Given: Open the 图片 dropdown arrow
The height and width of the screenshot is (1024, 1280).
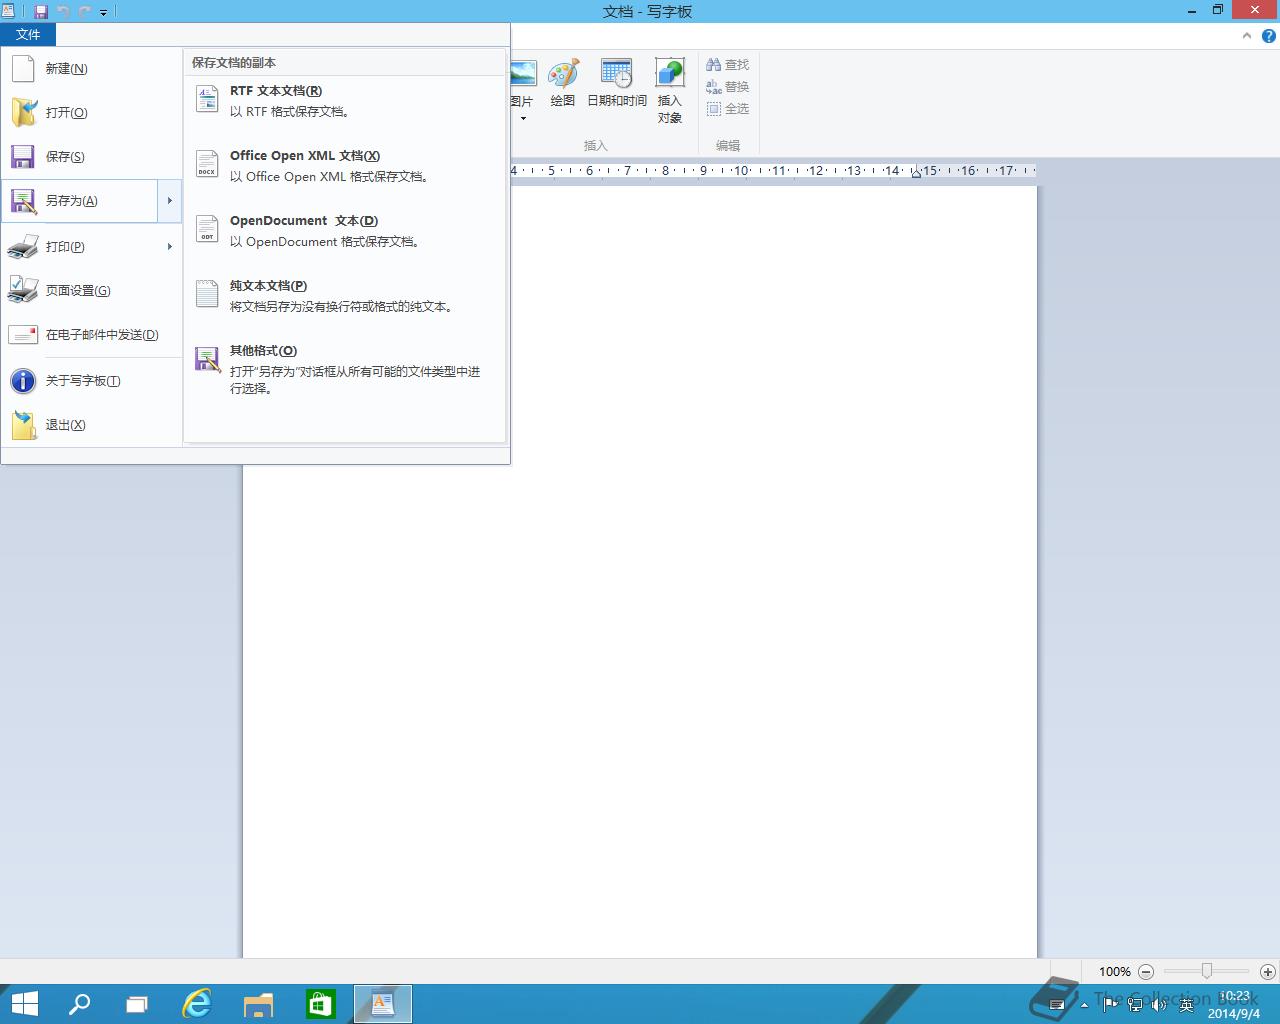Looking at the screenshot, I should (x=522, y=119).
